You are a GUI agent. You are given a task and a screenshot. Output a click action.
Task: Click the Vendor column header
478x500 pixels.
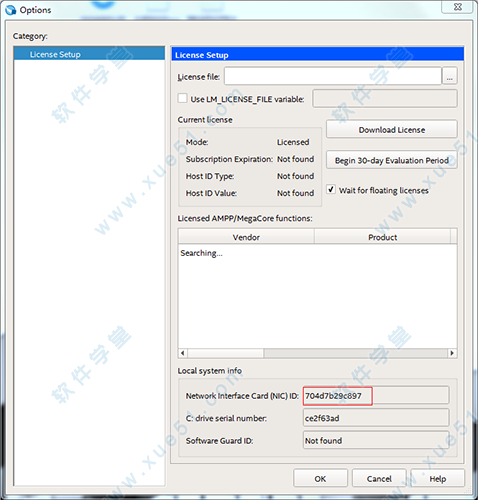click(x=246, y=237)
